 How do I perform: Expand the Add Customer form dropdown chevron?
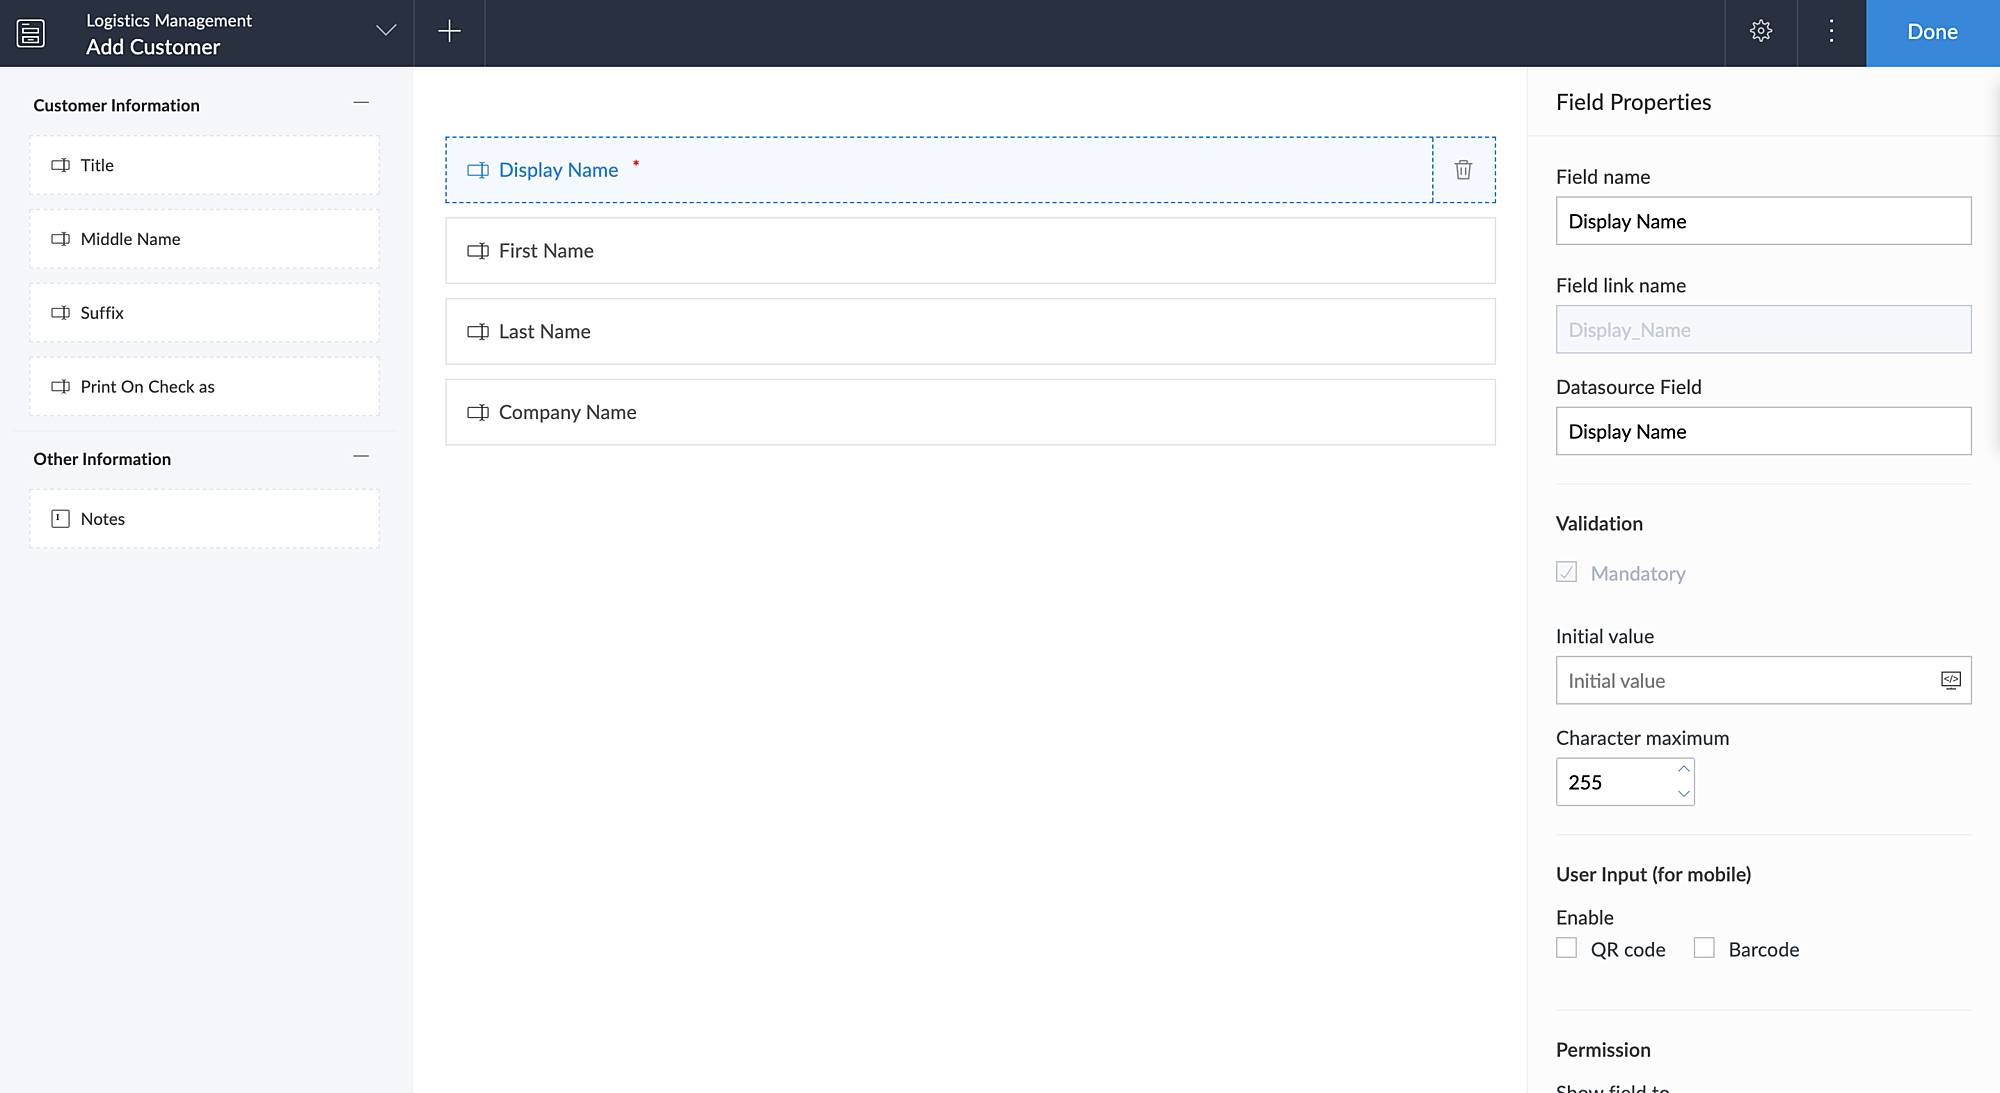click(x=386, y=31)
